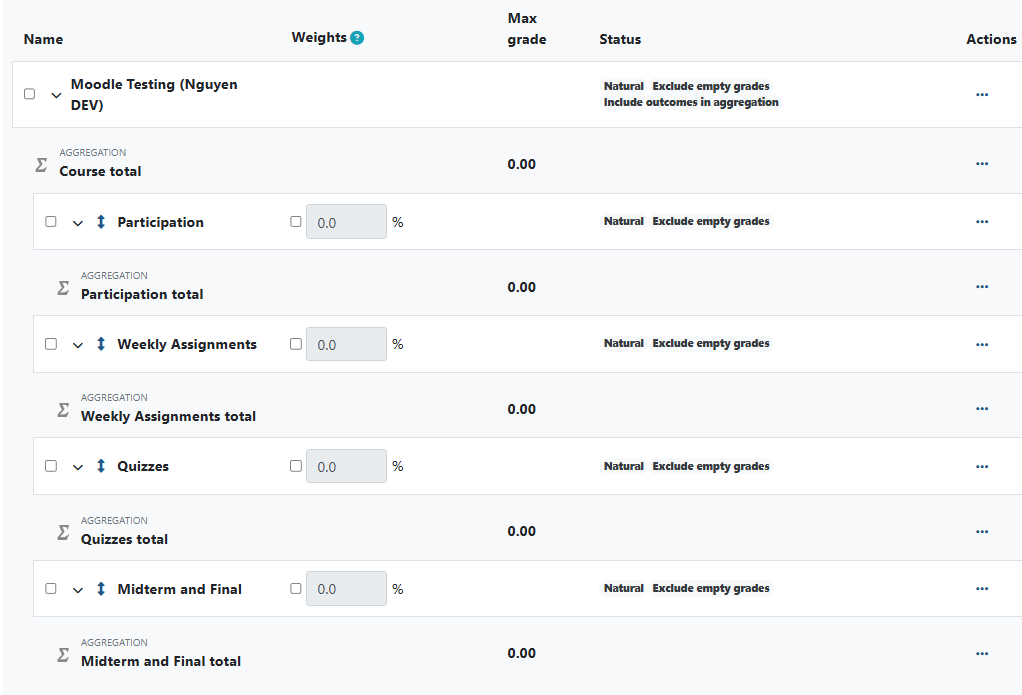This screenshot has height=695, width=1022.
Task: Check the Moodle Testing course checkbox
Action: (29, 94)
